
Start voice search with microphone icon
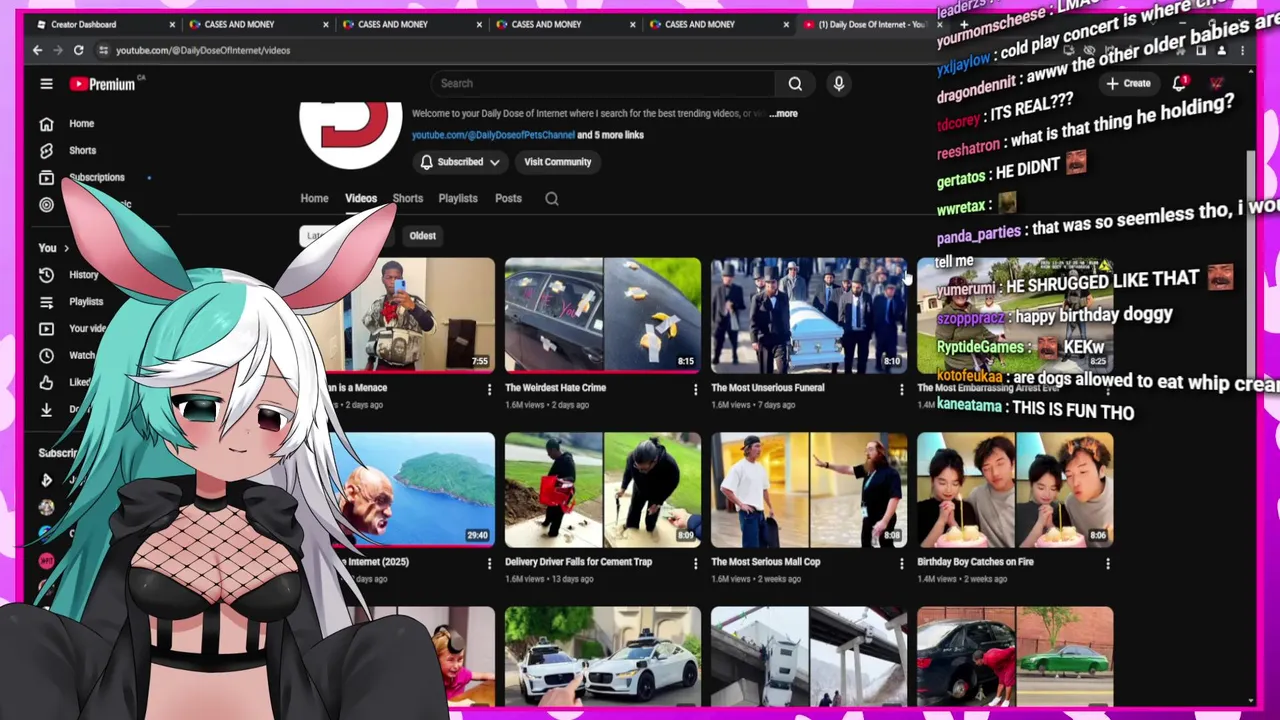[x=839, y=84]
